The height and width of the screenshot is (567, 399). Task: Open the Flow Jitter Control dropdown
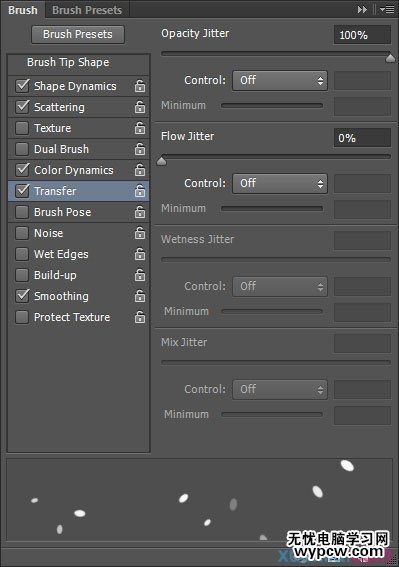280,183
